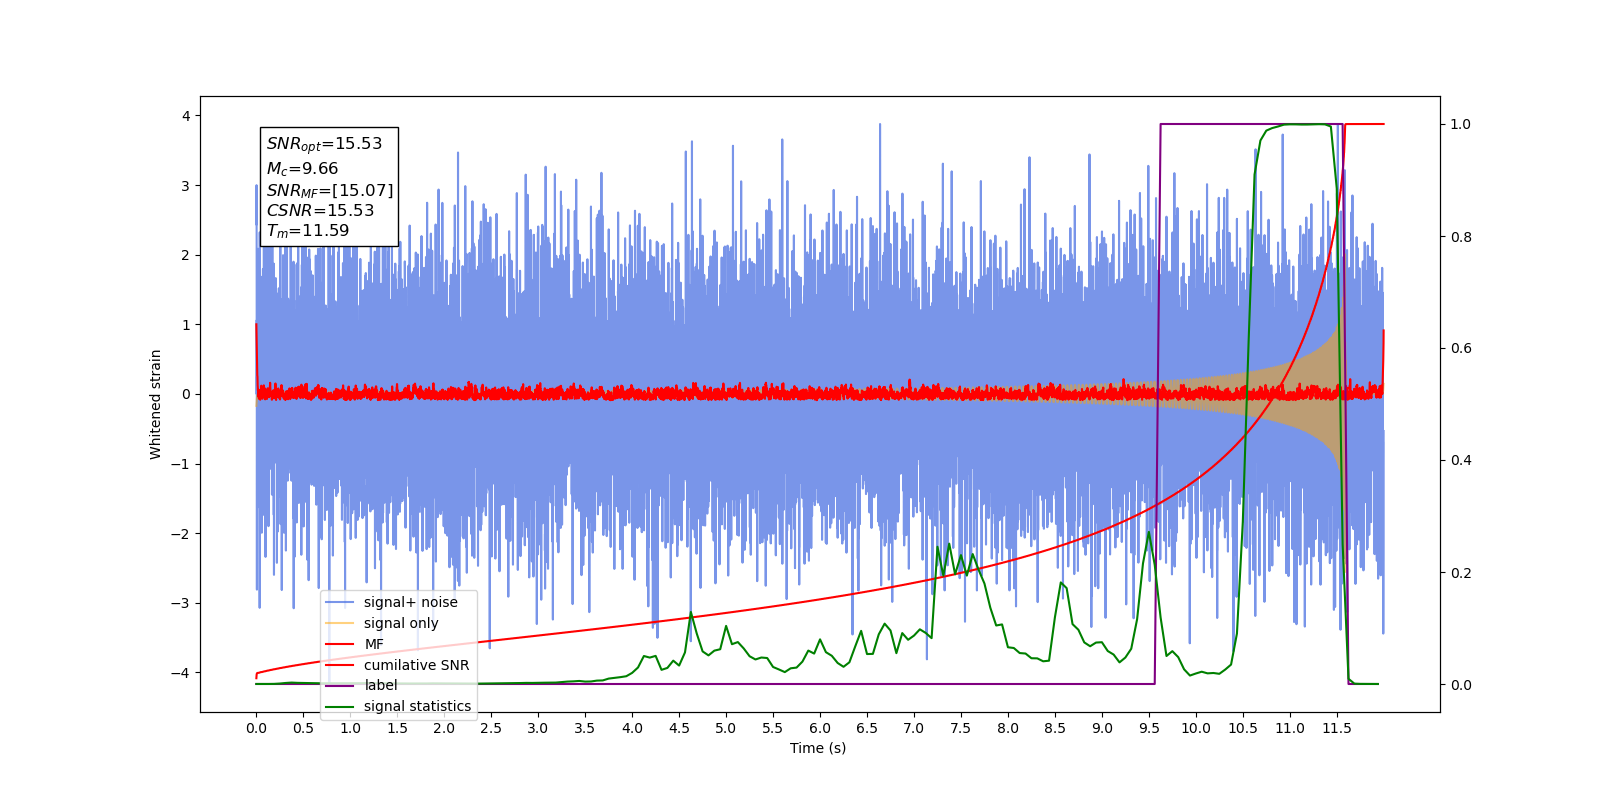Viewport: 1600px width, 800px height.
Task: Click the x-axis tick label 8.5
Action: pyautogui.click(x=1055, y=728)
